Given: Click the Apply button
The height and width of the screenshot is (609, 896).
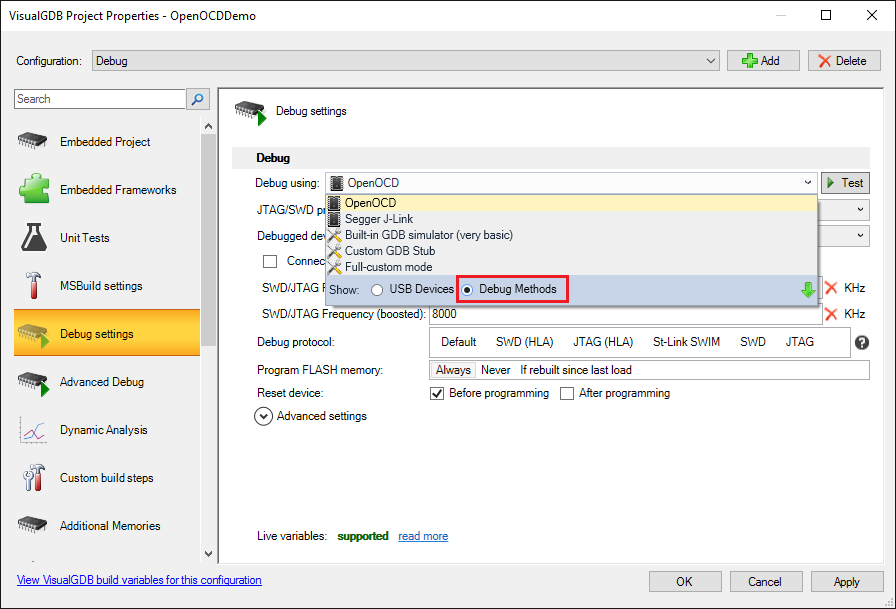Looking at the screenshot, I should pos(846,582).
